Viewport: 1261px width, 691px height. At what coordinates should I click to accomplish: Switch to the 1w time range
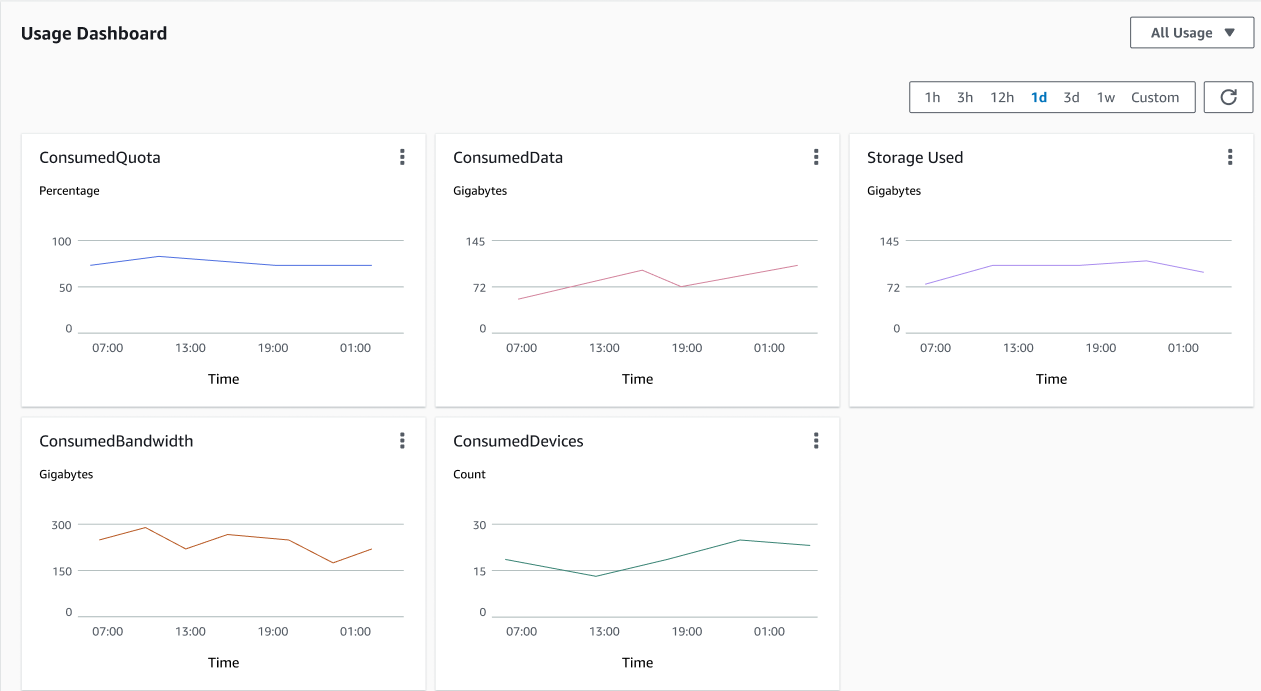pyautogui.click(x=1105, y=97)
